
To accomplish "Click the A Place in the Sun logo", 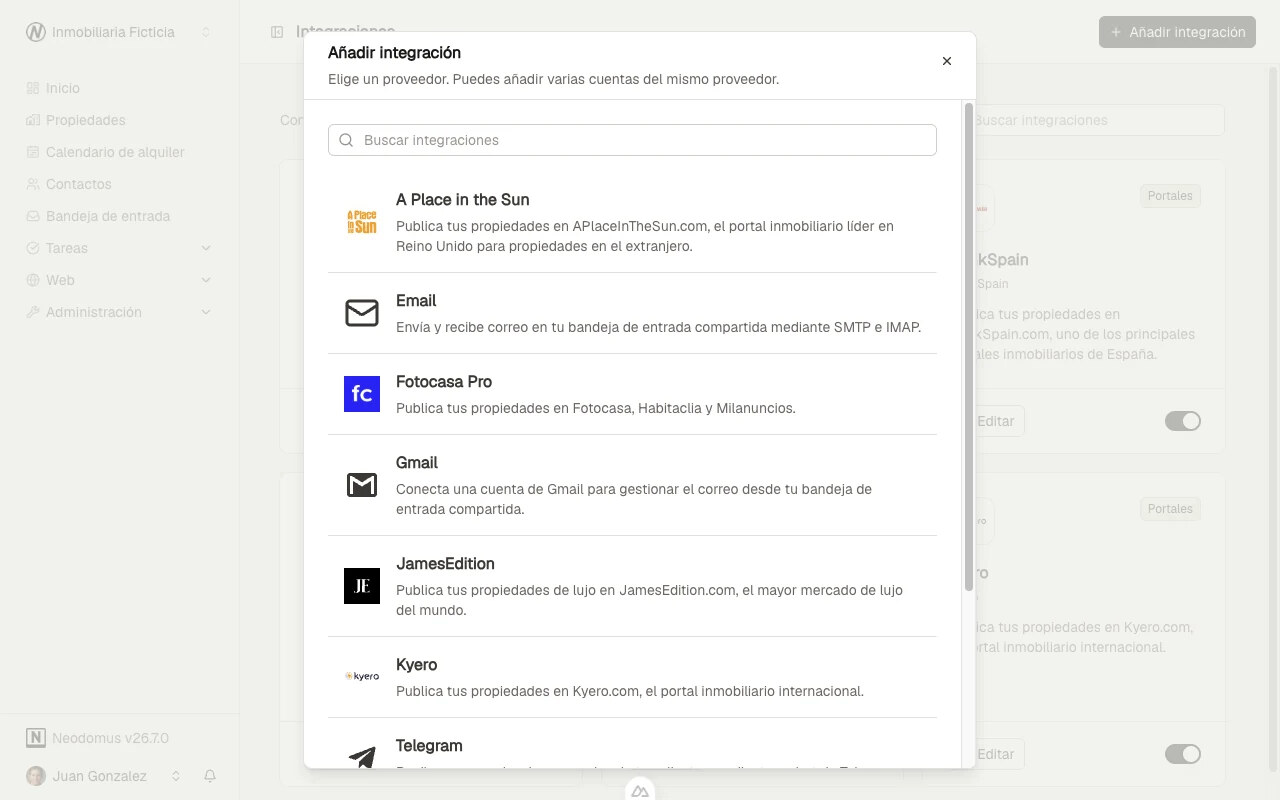I will [x=362, y=222].
